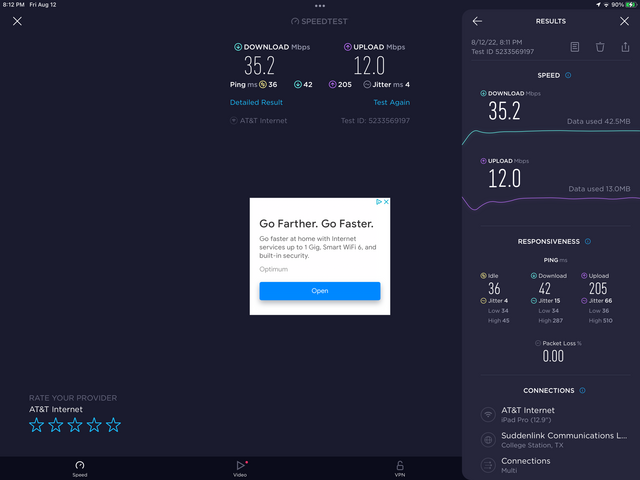Select the Connections Multi row

point(555,465)
